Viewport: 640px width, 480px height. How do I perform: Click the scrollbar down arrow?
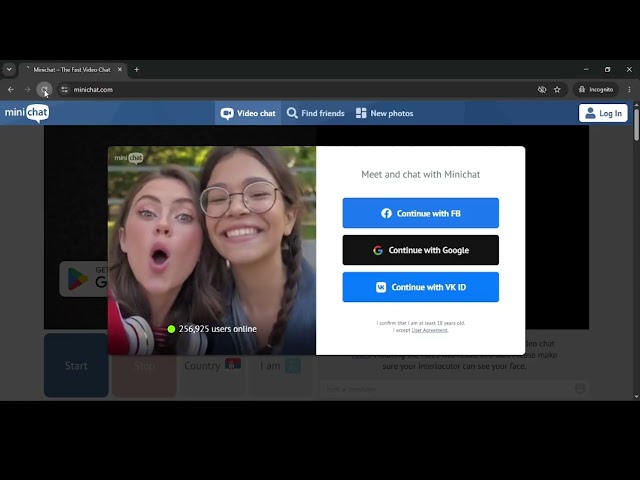636,396
